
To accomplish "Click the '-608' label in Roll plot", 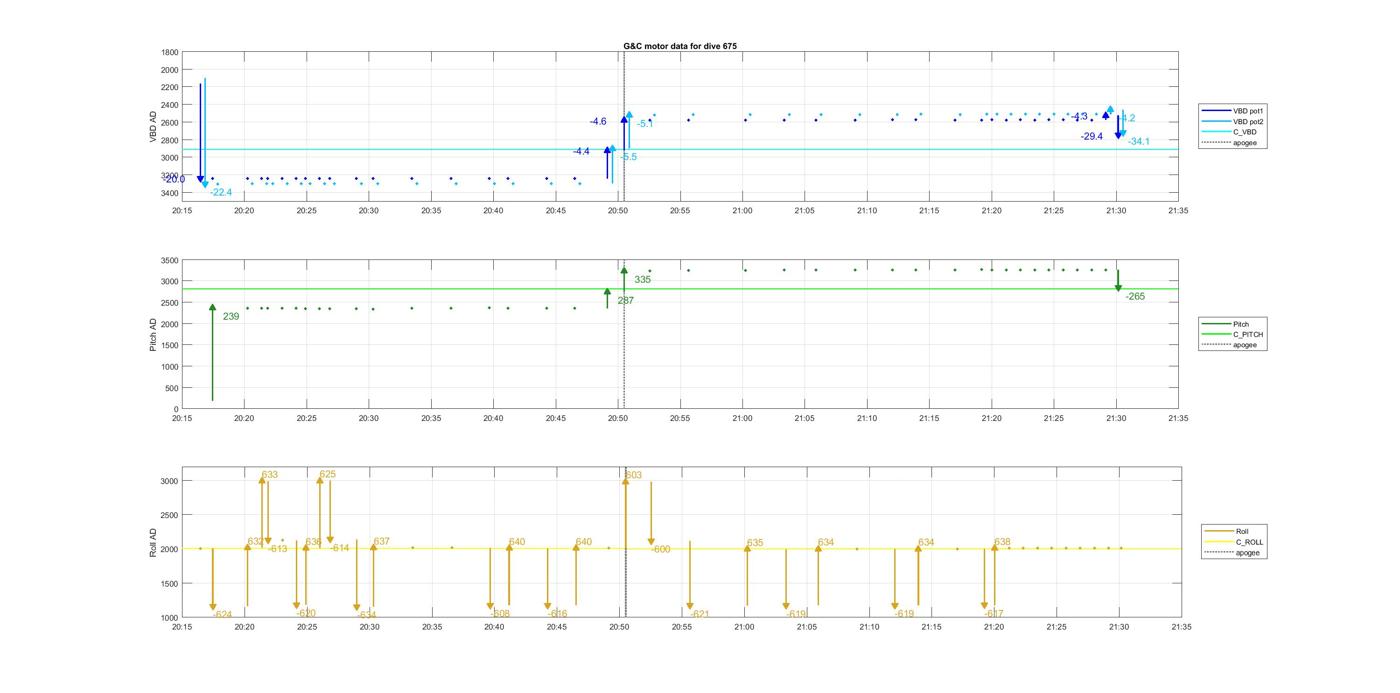I will tap(499, 614).
